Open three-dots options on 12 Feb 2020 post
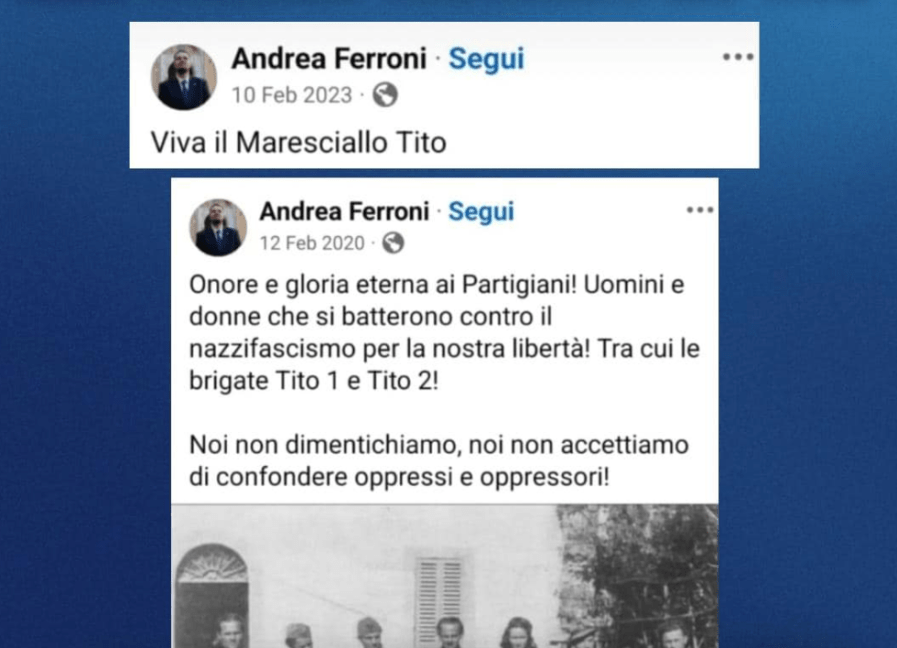Image resolution: width=897 pixels, height=648 pixels. click(700, 210)
